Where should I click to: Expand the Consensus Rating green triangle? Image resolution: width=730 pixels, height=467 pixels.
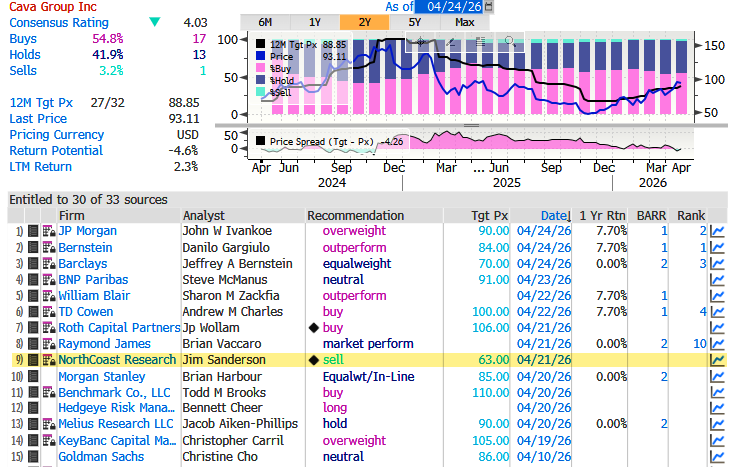[154, 22]
